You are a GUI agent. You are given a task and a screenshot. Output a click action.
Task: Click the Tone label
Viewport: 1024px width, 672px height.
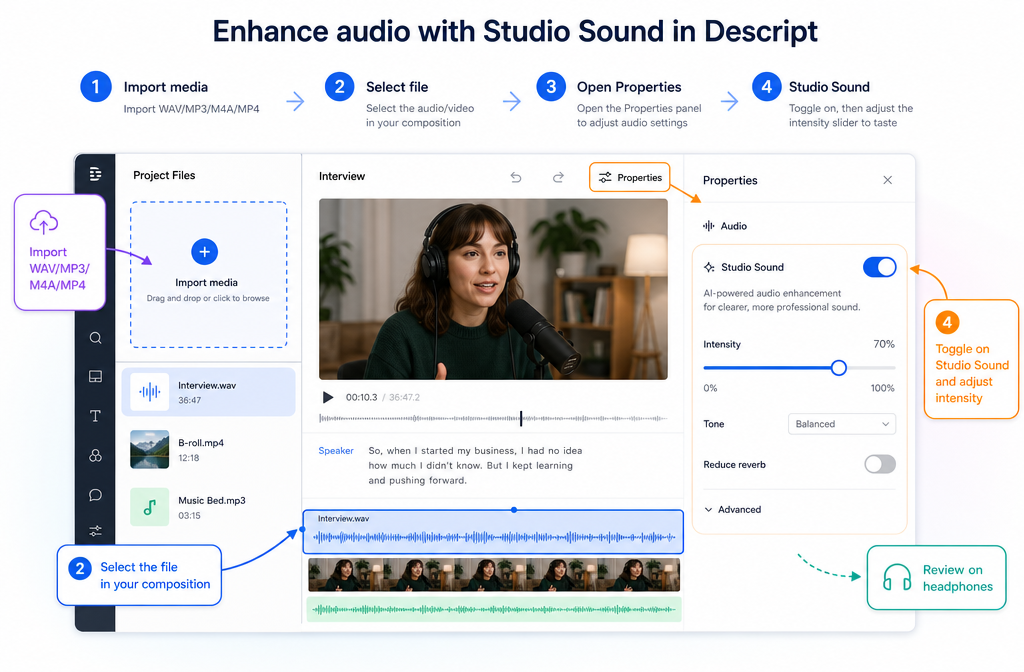(x=714, y=424)
